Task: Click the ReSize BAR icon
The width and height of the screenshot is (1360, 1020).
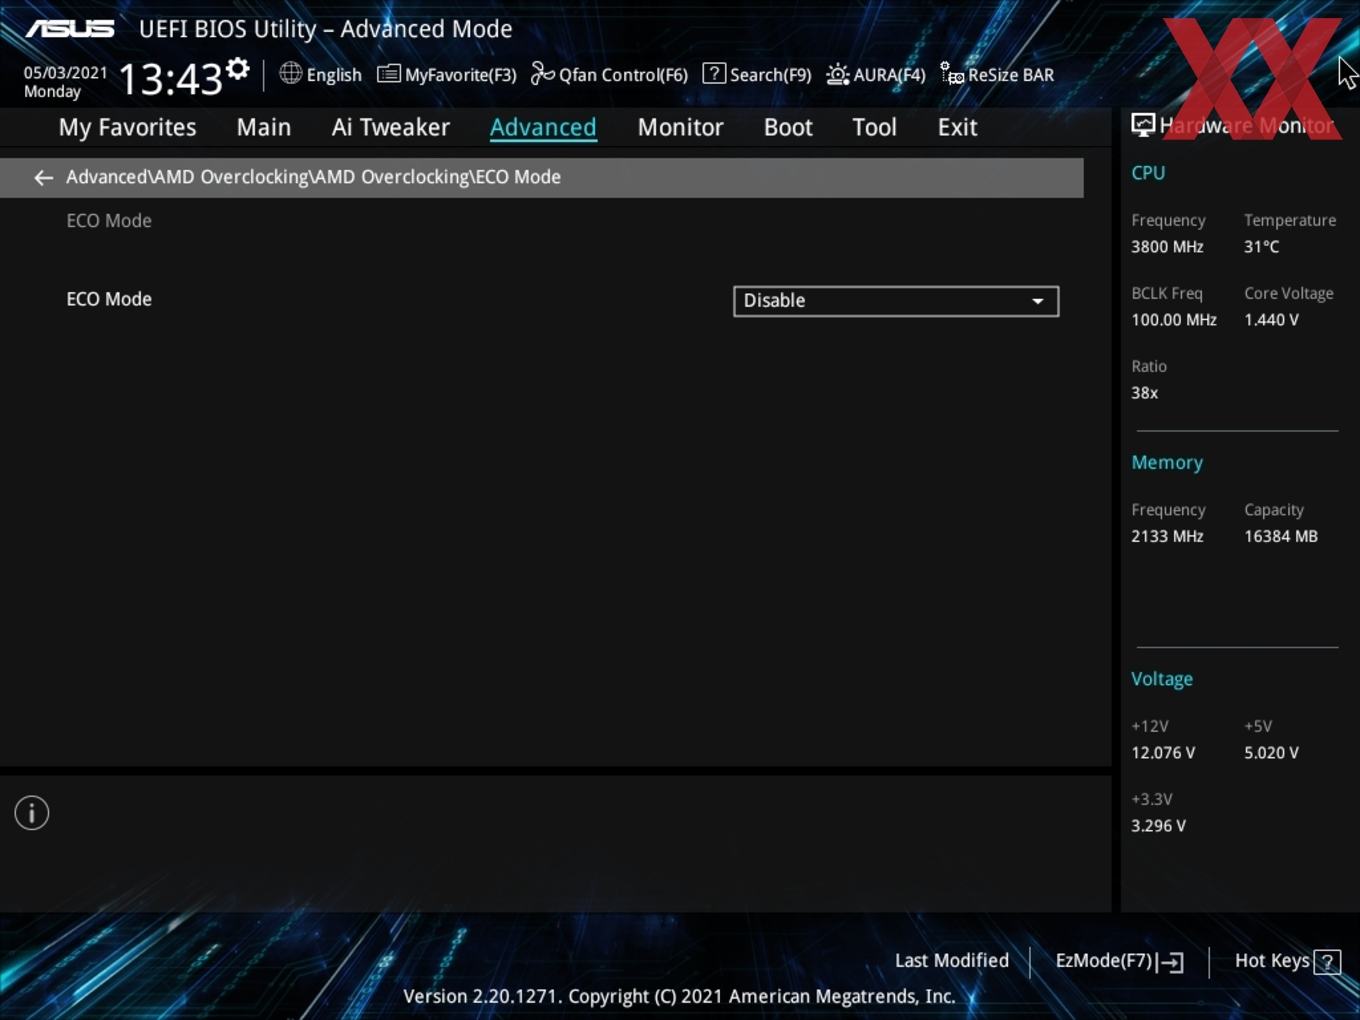Action: coord(952,74)
